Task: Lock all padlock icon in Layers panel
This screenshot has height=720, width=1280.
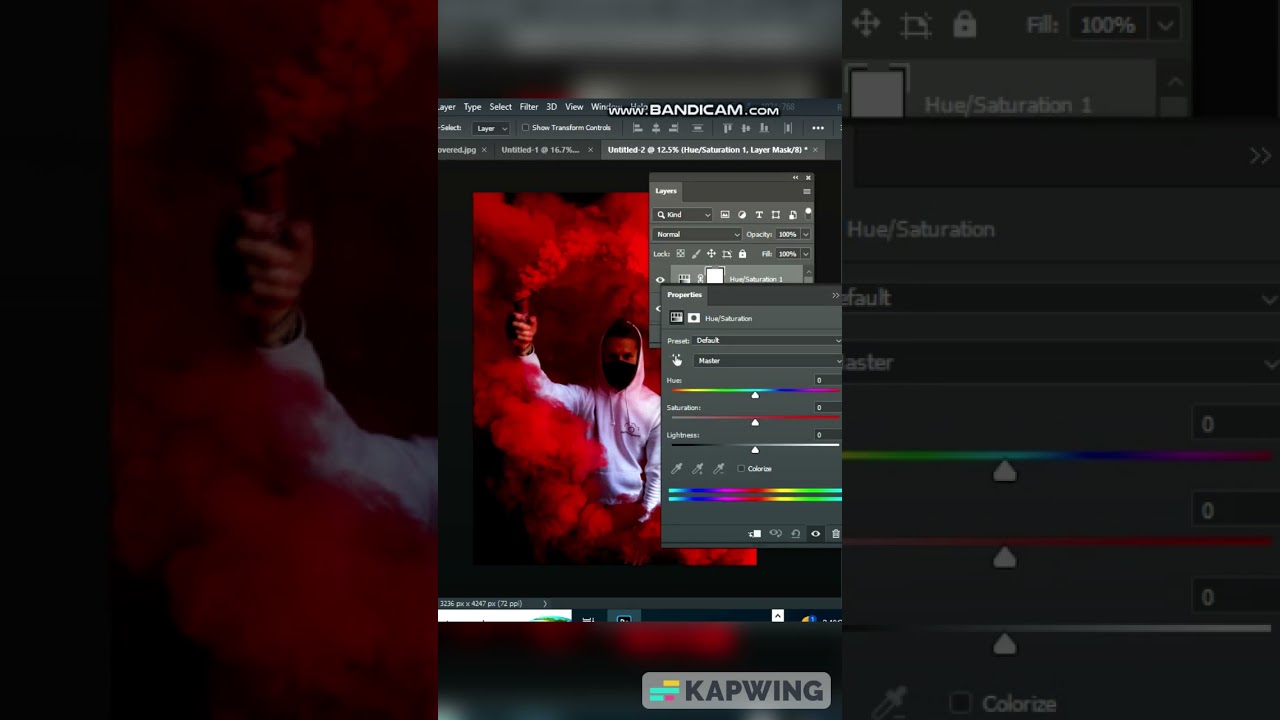Action: pyautogui.click(x=742, y=254)
